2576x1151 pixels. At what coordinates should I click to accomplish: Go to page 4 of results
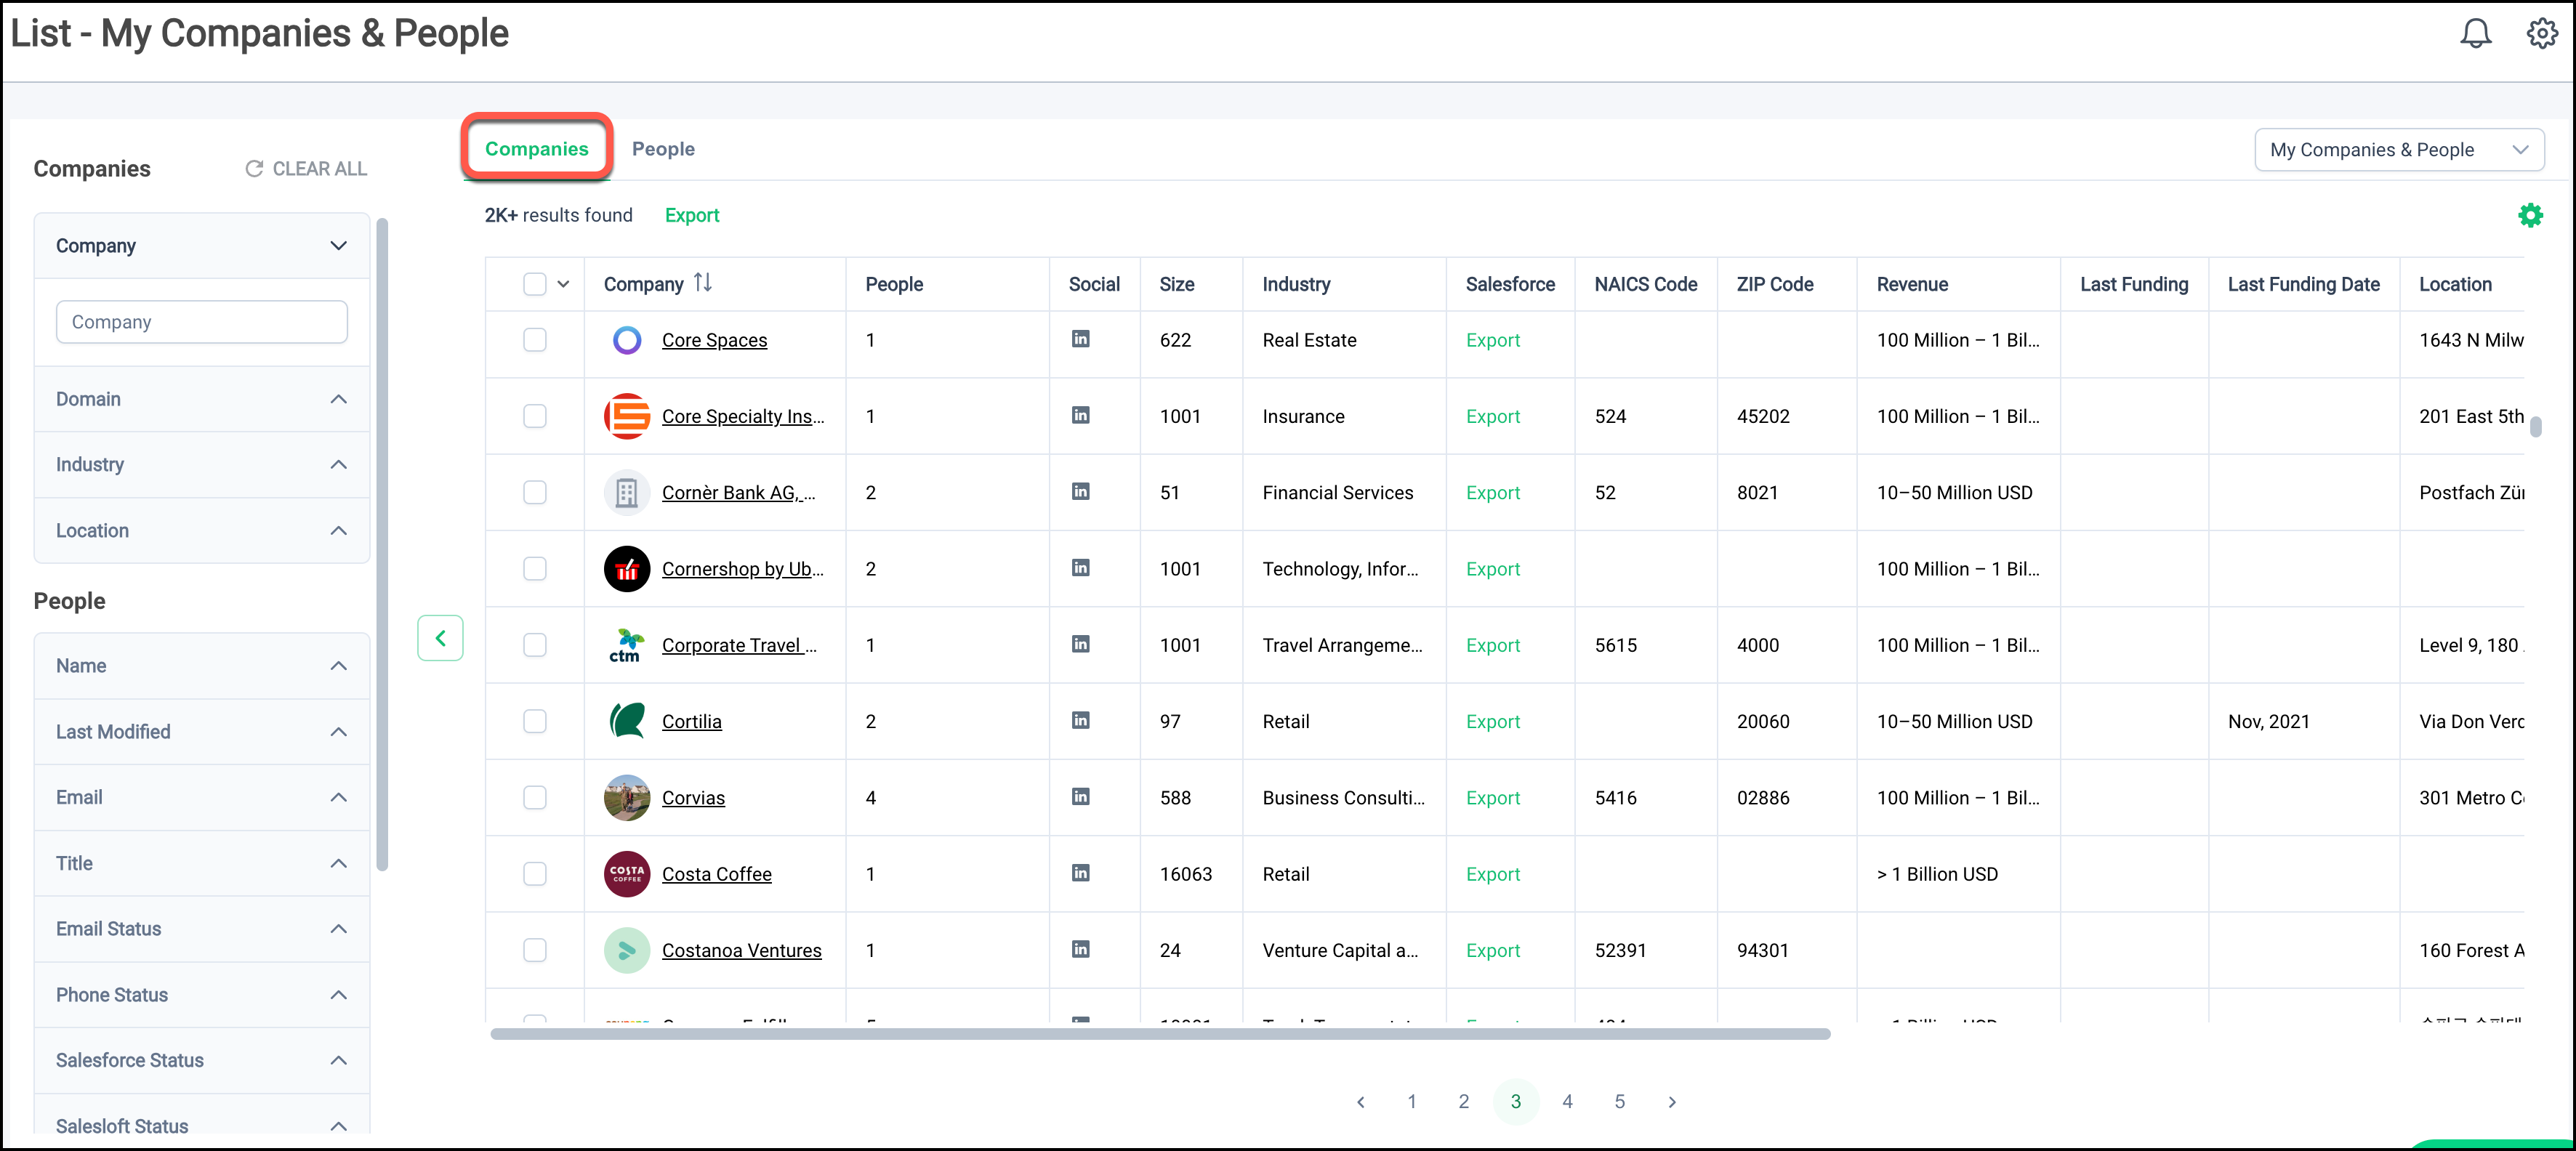[1567, 1101]
